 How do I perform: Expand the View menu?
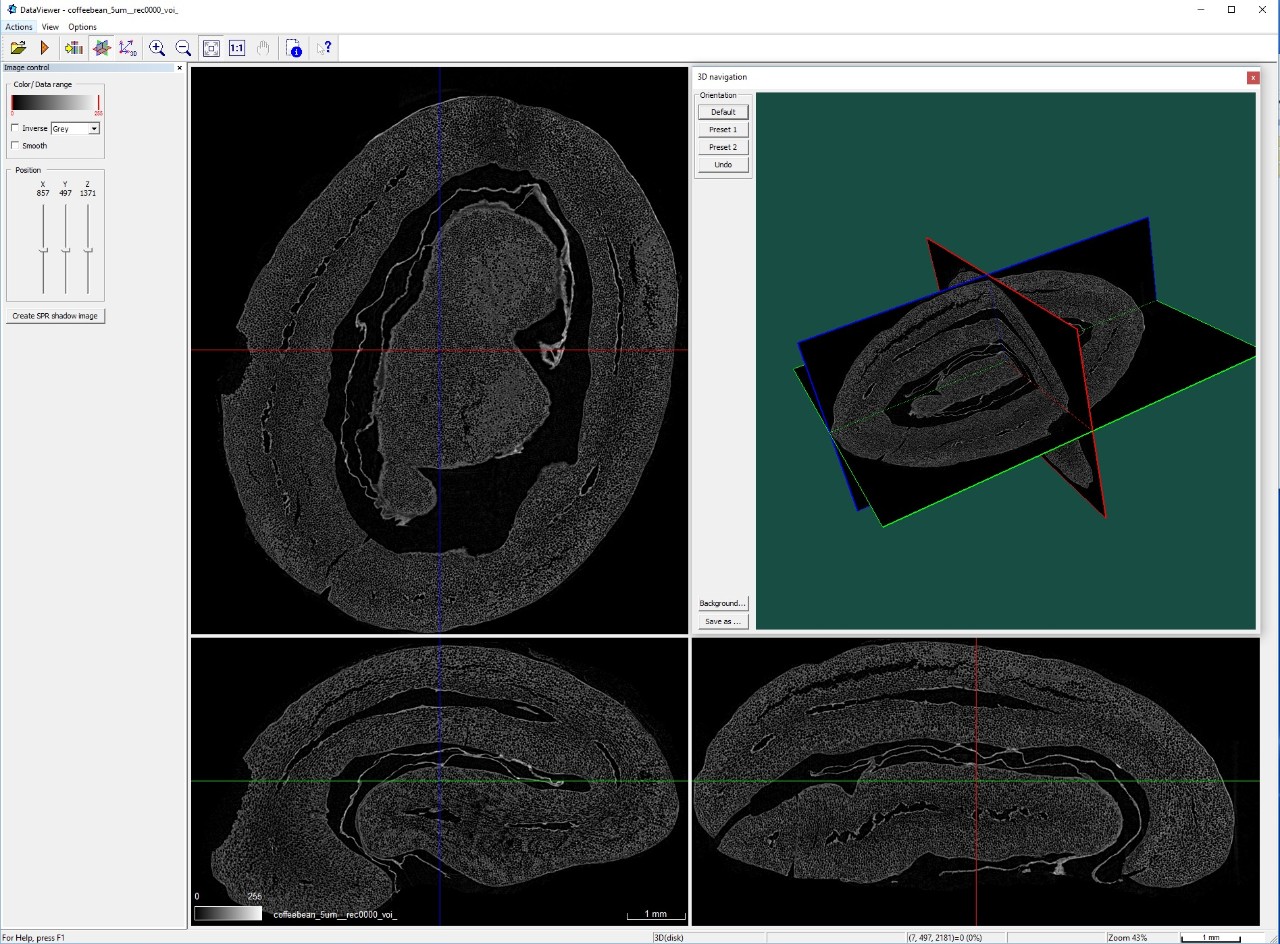pos(49,27)
